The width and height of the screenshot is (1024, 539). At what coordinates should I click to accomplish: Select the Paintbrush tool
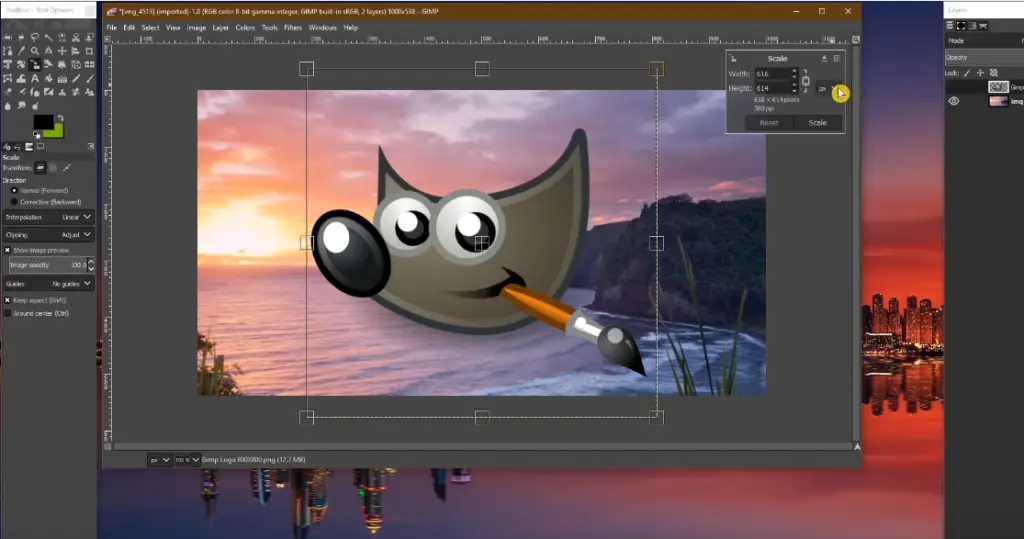click(89, 78)
